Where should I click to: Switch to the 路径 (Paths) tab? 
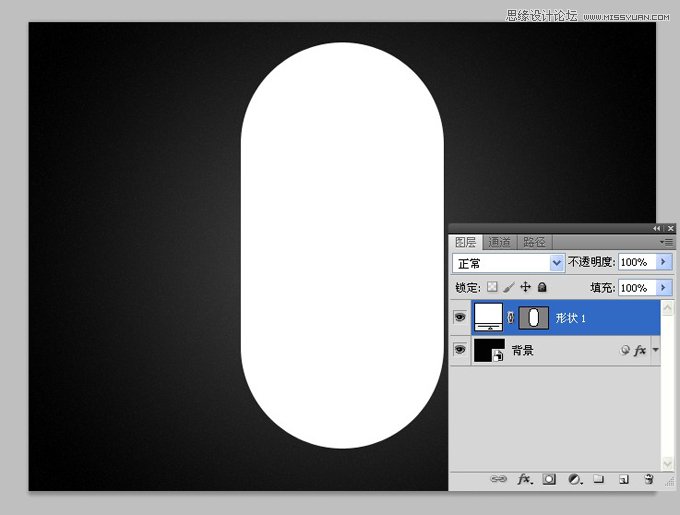click(x=534, y=242)
